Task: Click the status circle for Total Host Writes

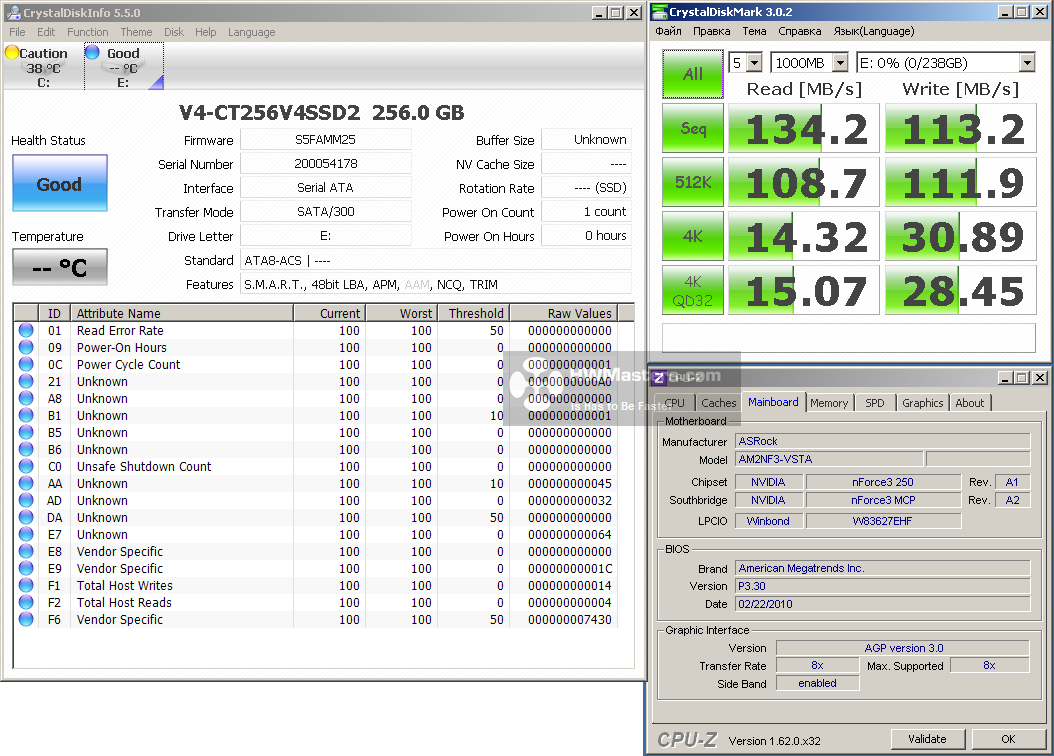Action: tap(26, 585)
